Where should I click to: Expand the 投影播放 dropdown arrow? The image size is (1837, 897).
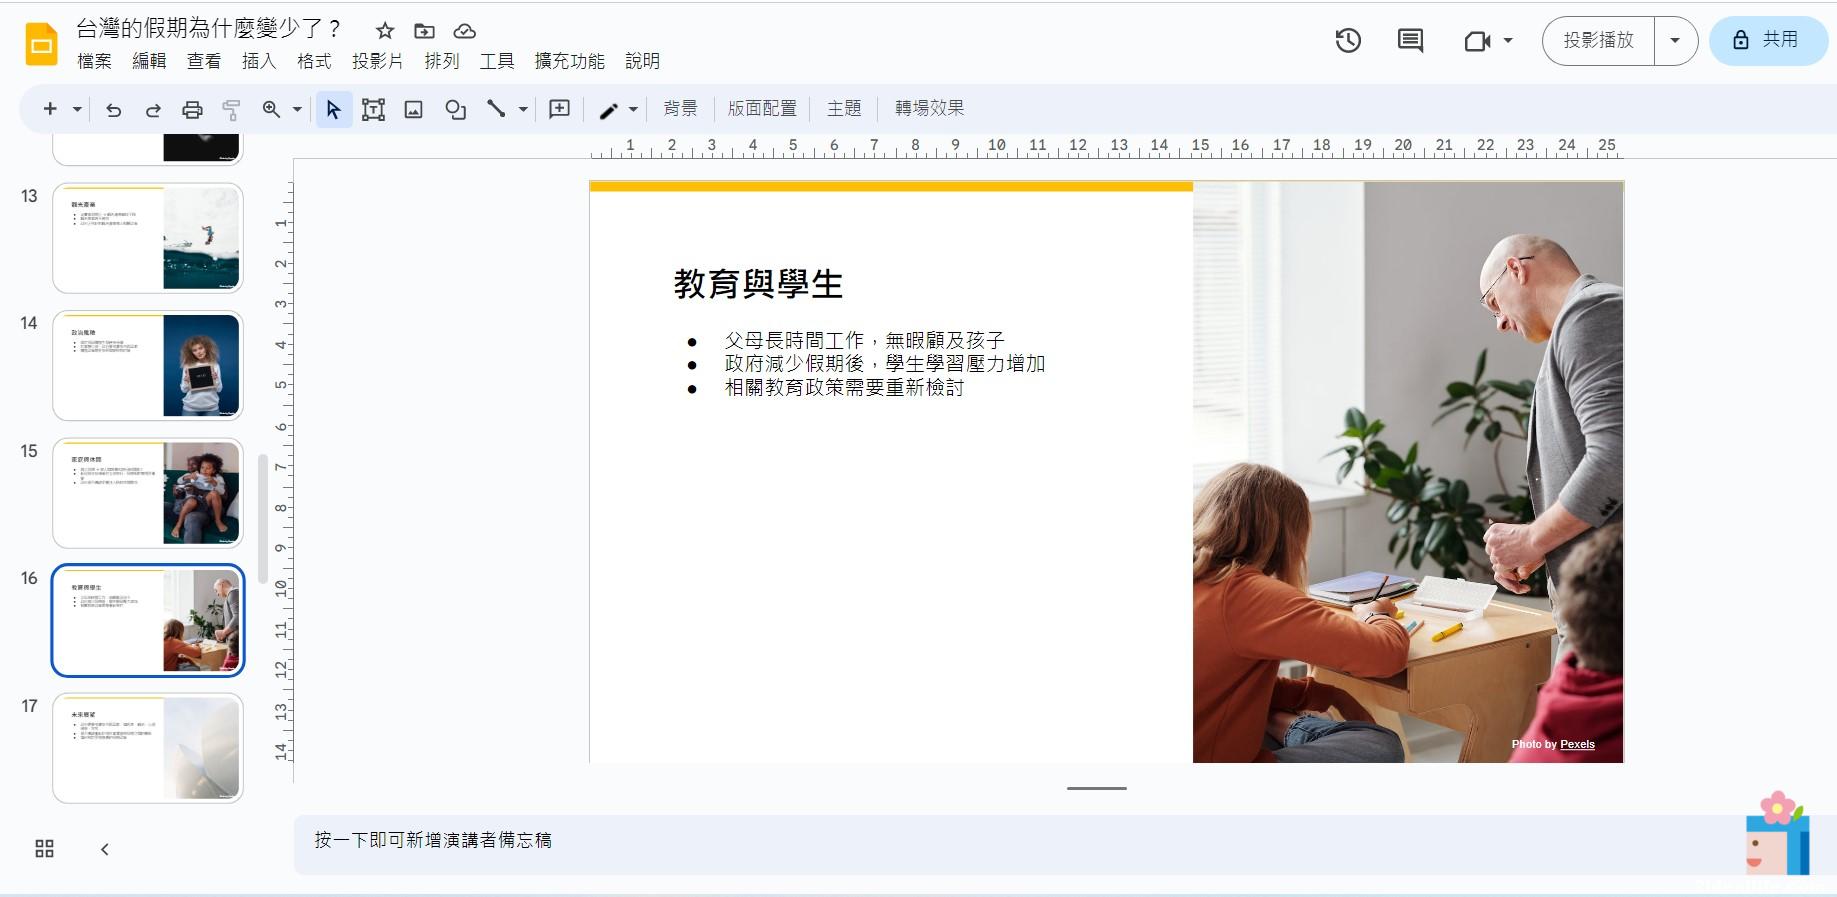click(1675, 41)
